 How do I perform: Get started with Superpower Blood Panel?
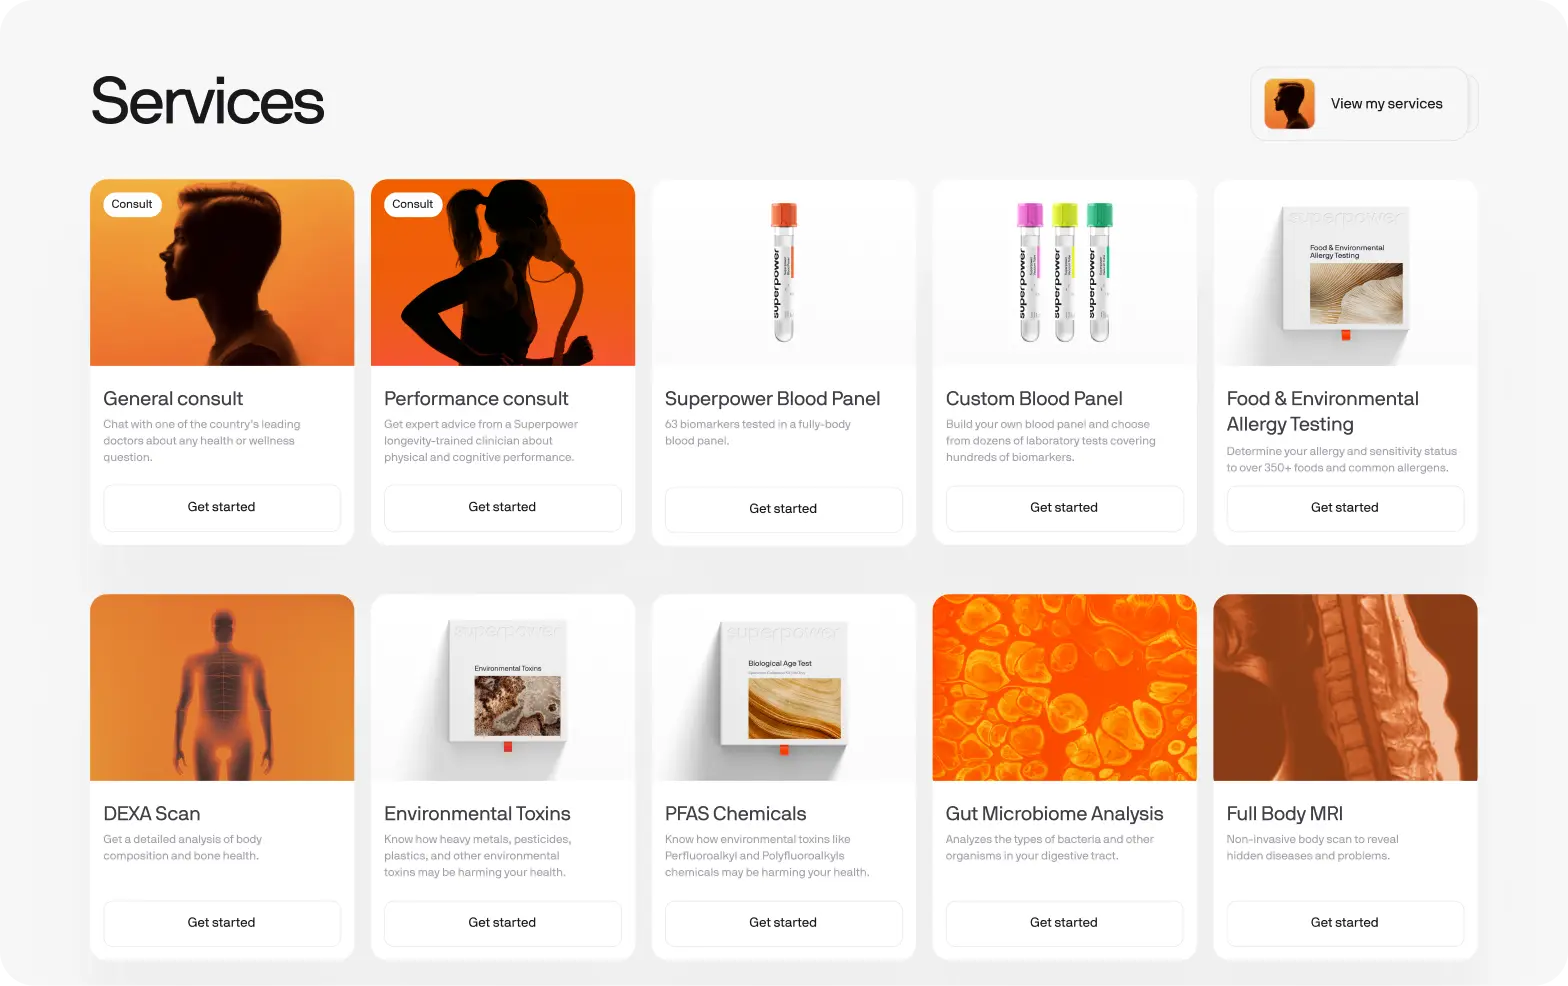click(x=784, y=509)
